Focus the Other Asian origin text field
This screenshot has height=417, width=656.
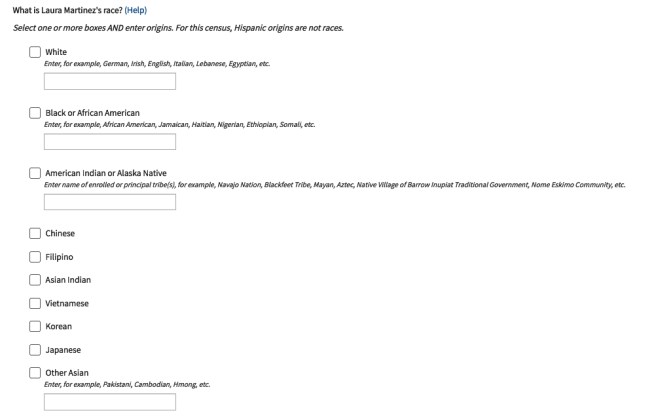tap(110, 402)
